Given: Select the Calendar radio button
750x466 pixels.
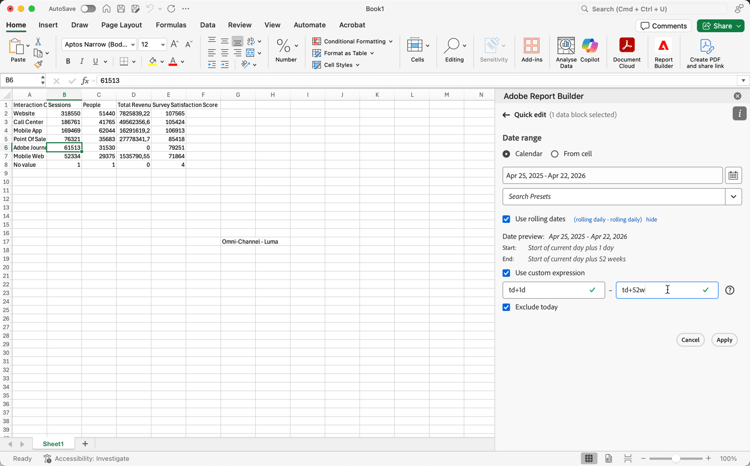Looking at the screenshot, I should click(506, 154).
